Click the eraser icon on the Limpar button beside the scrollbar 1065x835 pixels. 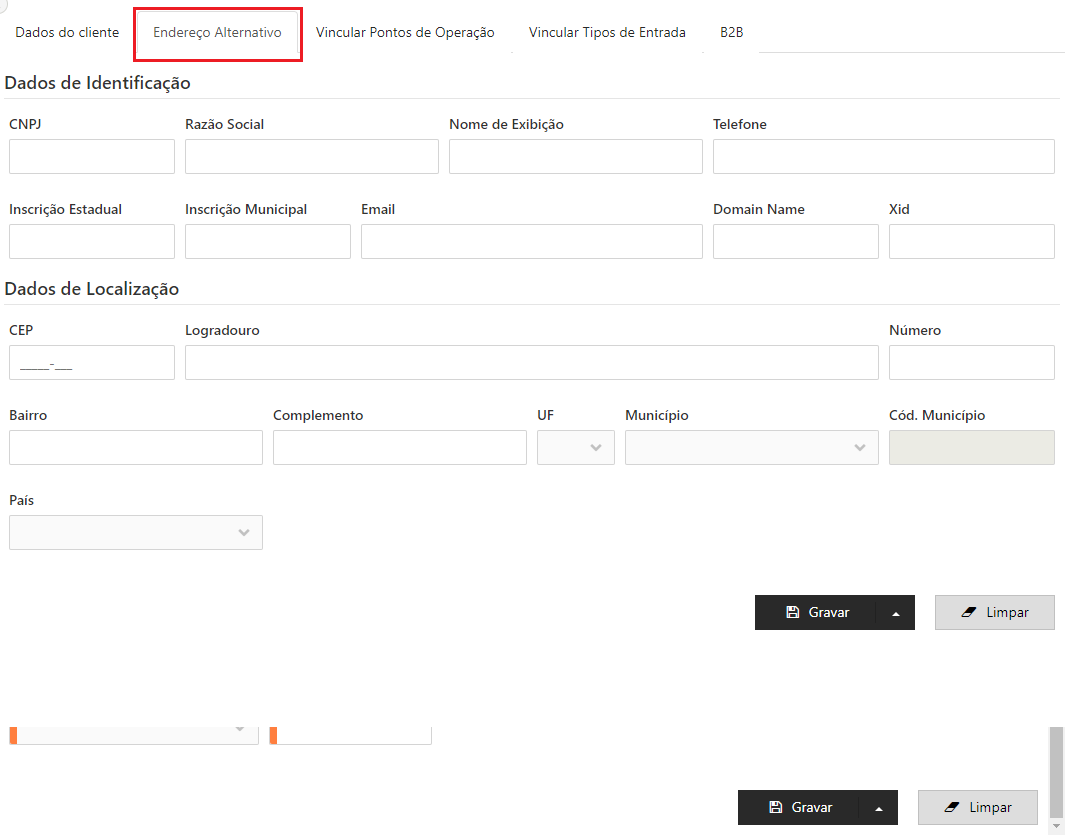coord(951,808)
